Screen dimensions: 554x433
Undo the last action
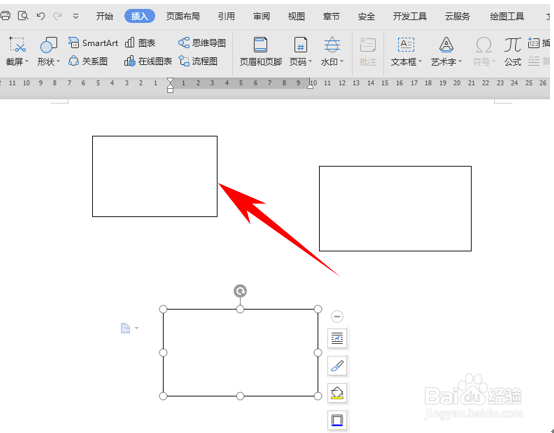41,16
